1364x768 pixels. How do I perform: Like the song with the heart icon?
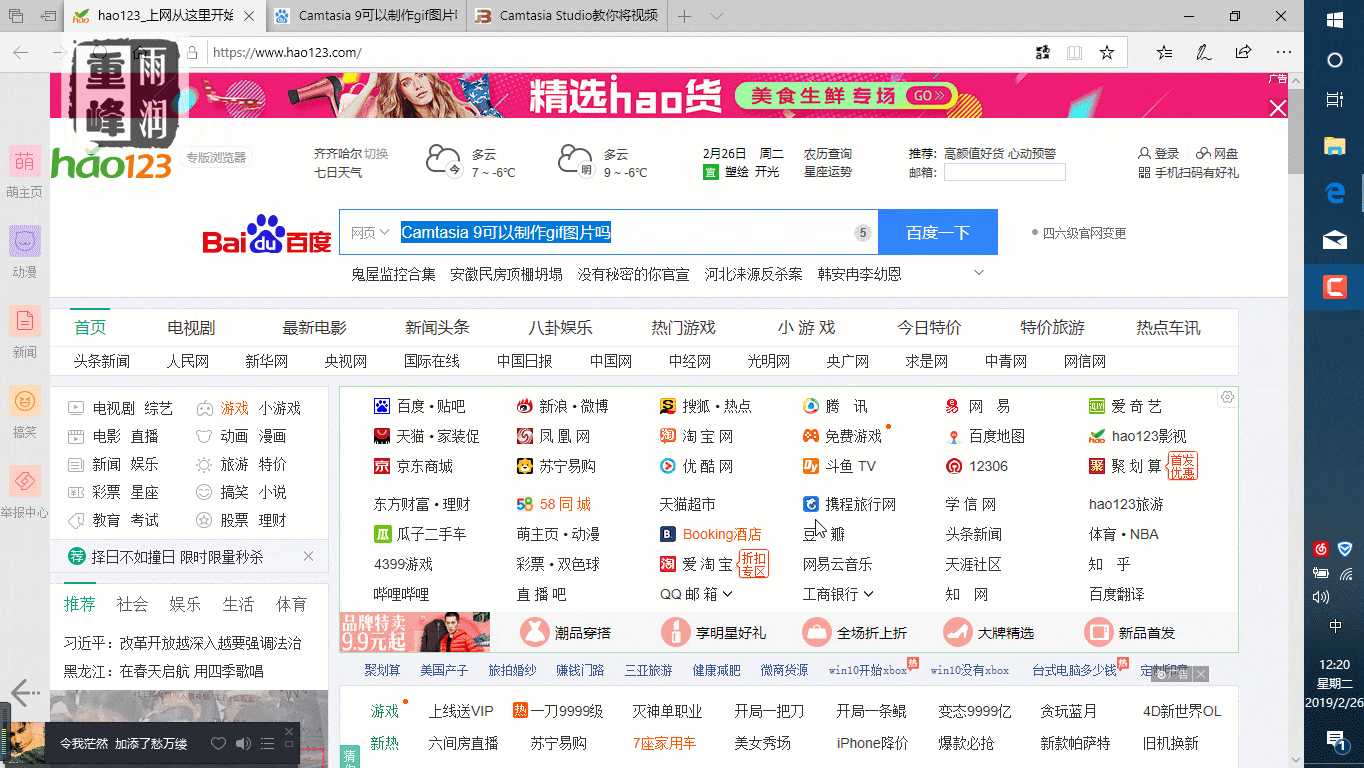[218, 743]
